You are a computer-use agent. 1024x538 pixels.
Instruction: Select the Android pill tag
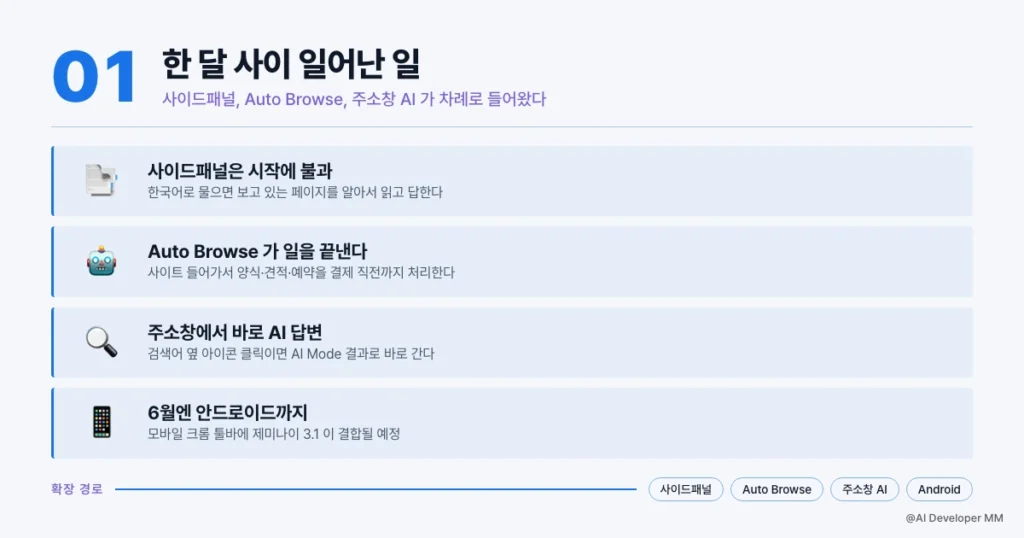(939, 489)
